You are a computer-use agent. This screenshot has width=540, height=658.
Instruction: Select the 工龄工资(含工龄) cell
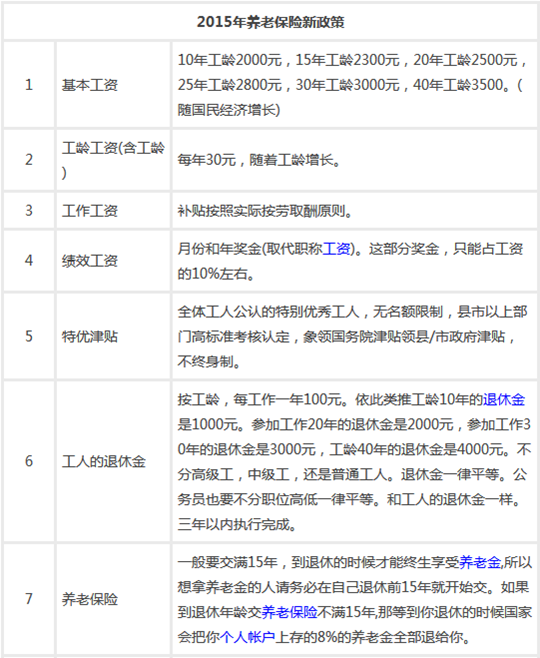[113, 160]
